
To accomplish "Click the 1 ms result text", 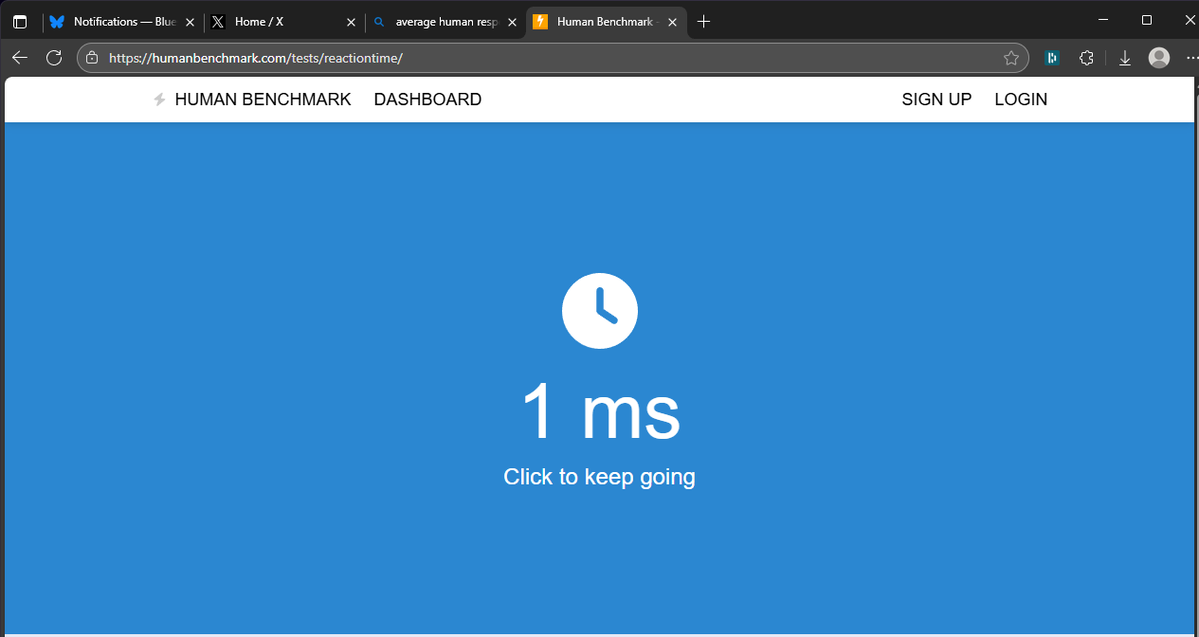I will [600, 412].
